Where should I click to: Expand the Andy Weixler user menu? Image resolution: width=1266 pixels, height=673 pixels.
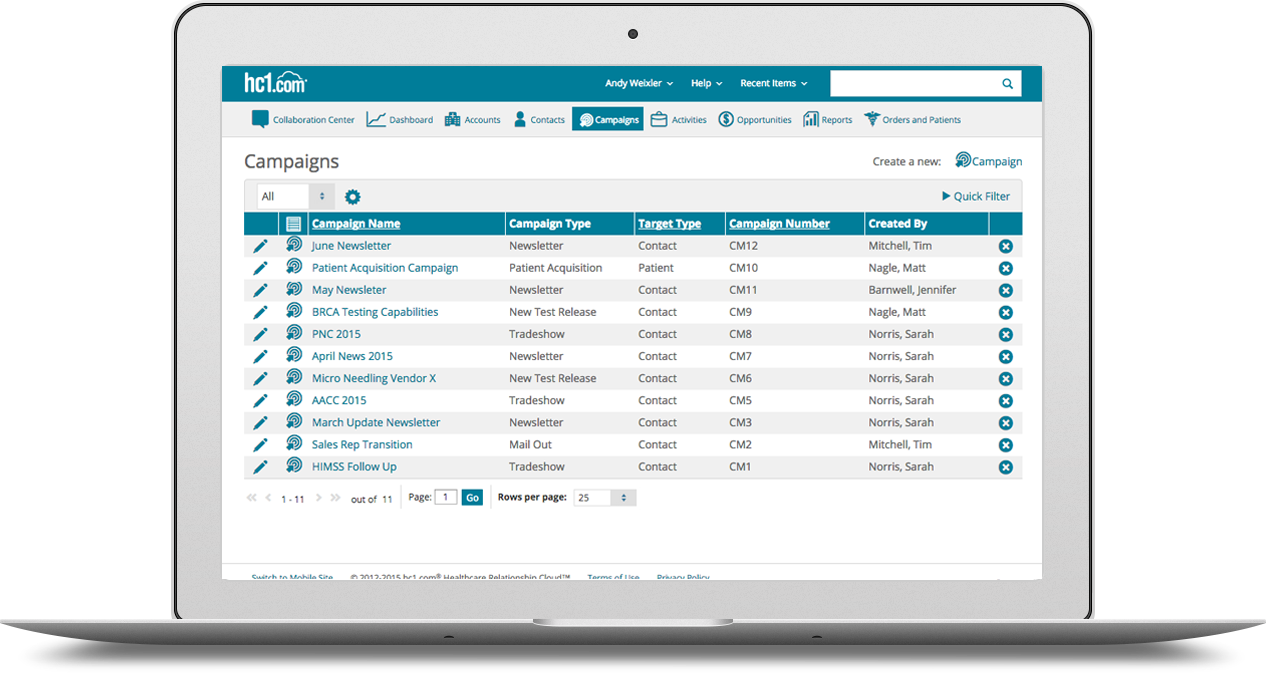(638, 84)
